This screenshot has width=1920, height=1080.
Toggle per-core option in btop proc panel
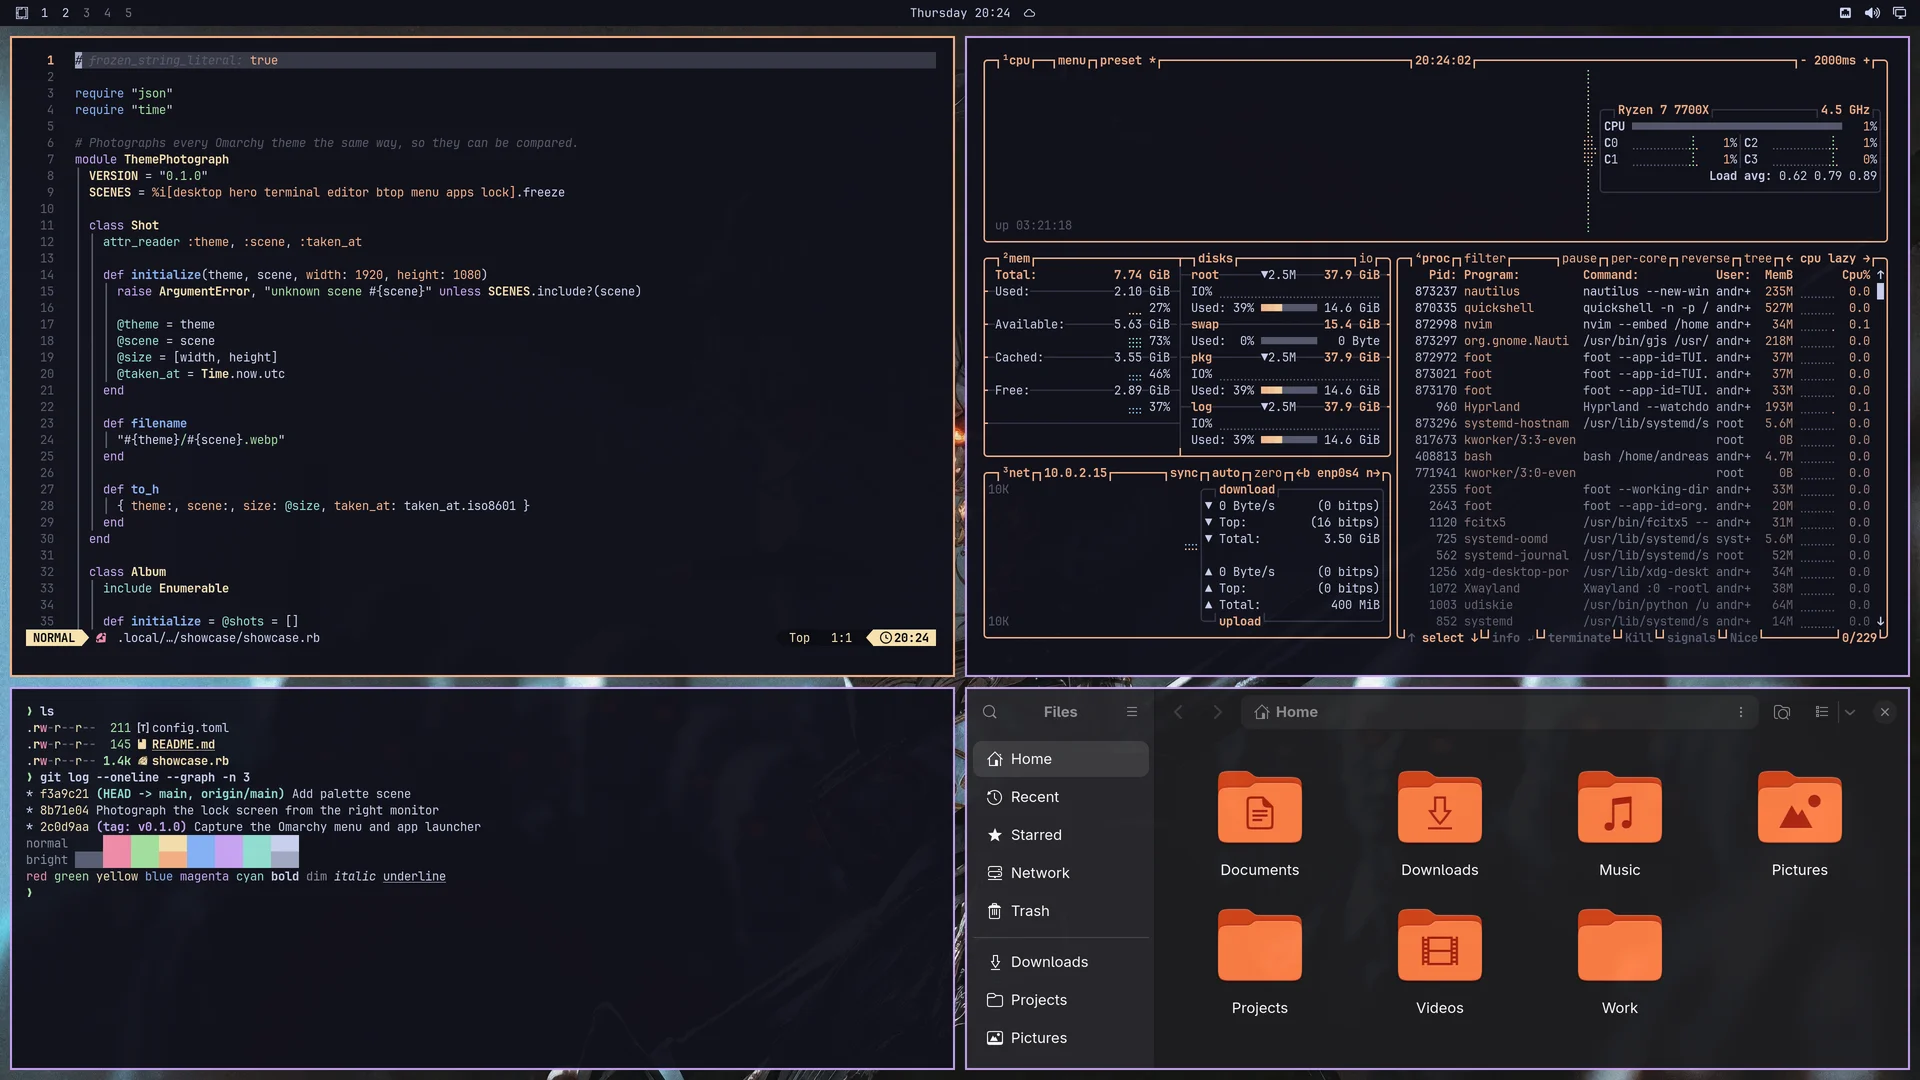1638,258
